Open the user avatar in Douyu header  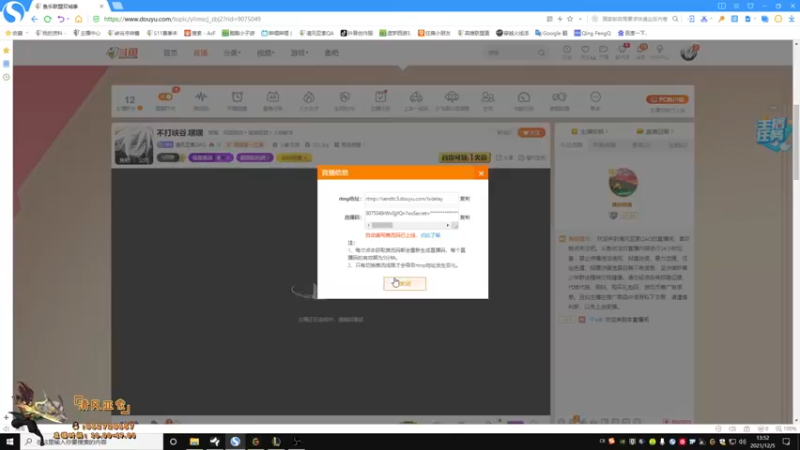point(689,52)
